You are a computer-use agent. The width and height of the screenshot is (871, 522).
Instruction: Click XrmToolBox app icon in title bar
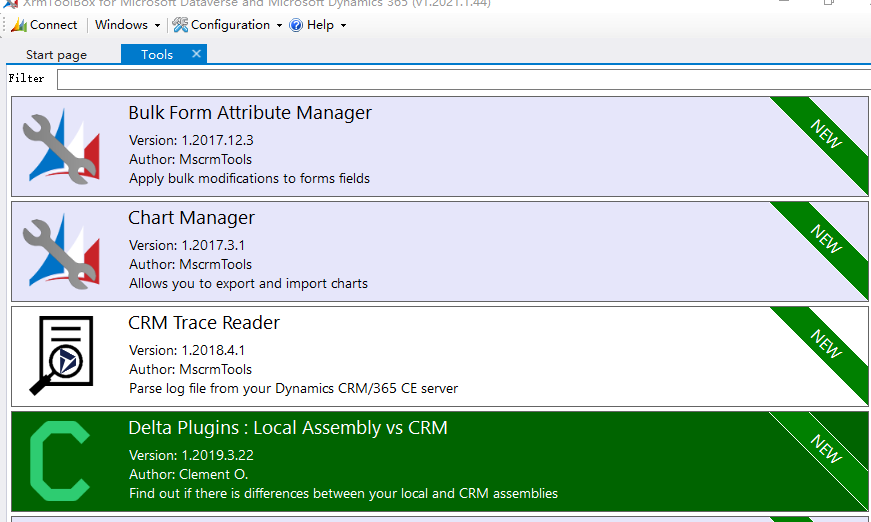tap(11, 3)
